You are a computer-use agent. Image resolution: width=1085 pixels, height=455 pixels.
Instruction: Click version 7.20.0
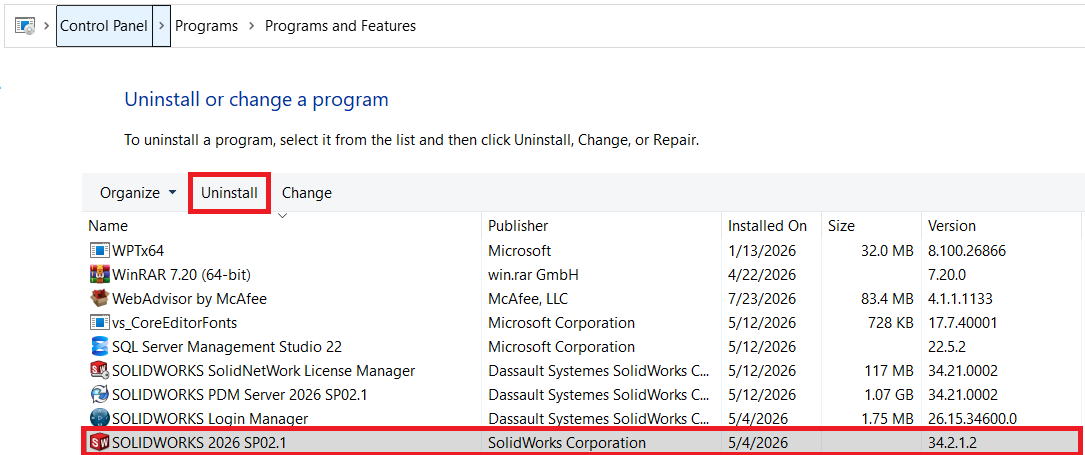[x=949, y=275]
